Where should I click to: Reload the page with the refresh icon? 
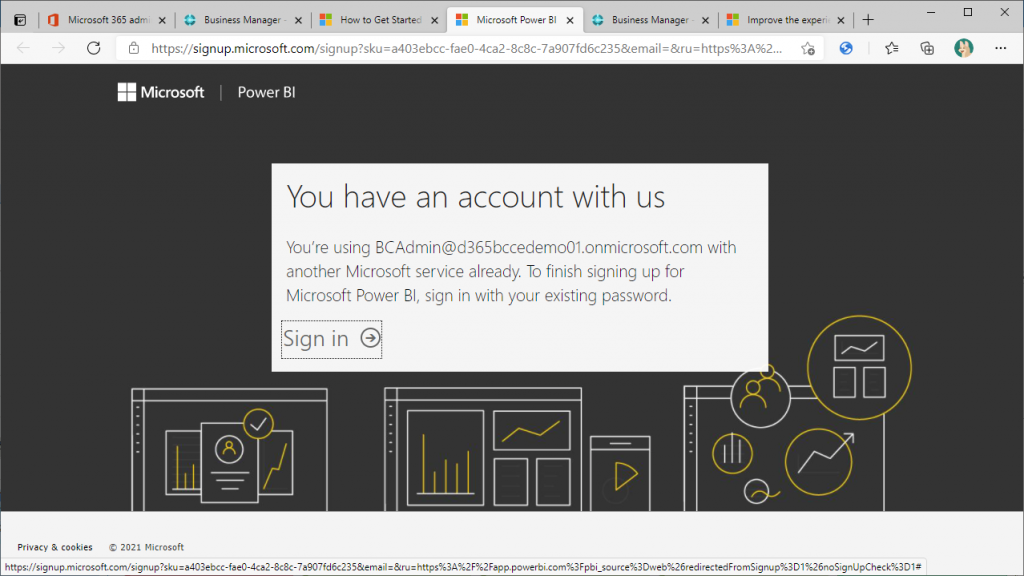93,48
